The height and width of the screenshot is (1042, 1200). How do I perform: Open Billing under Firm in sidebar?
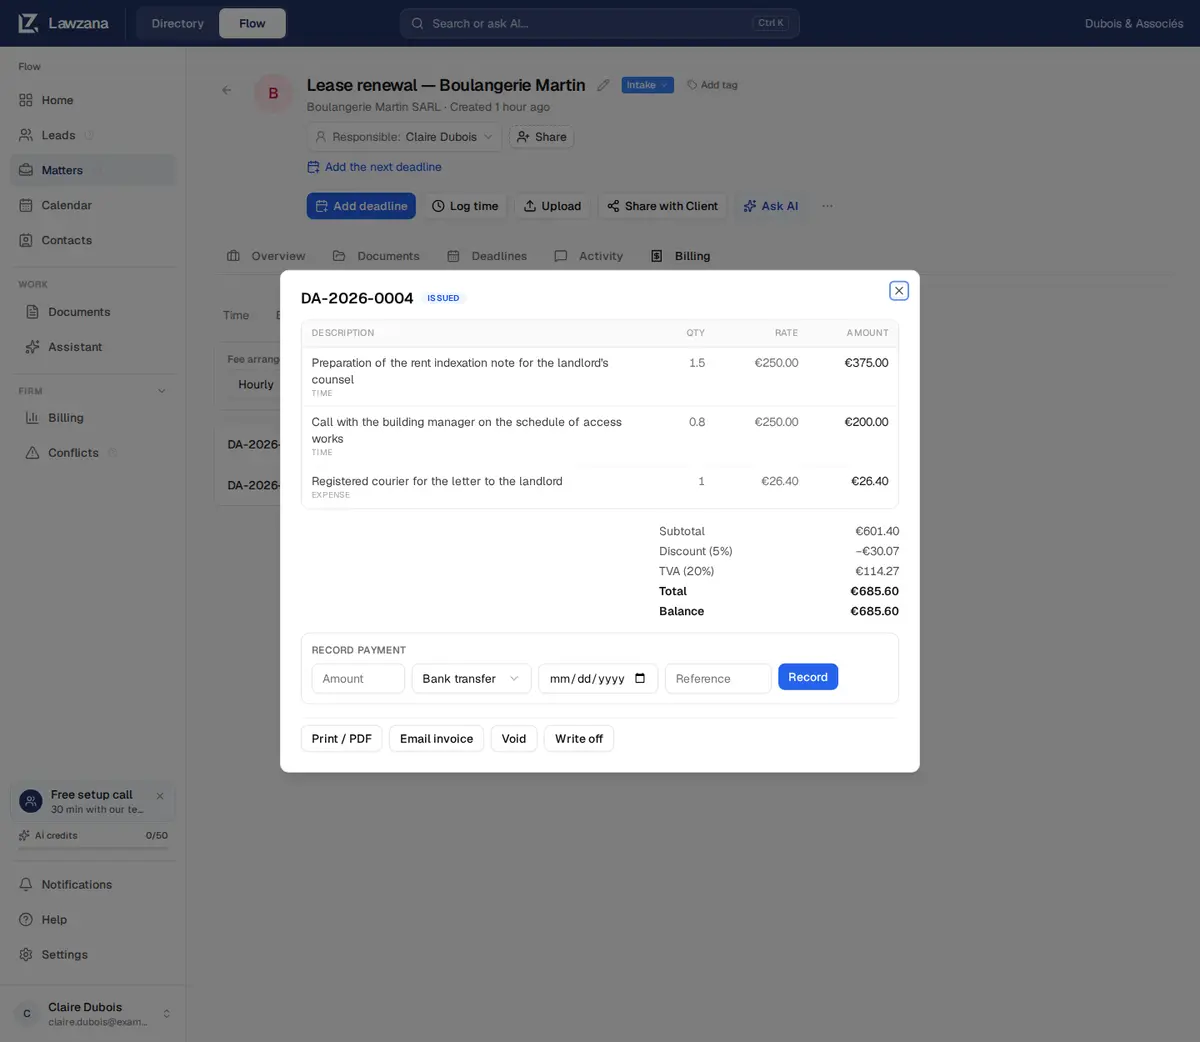pyautogui.click(x=92, y=418)
